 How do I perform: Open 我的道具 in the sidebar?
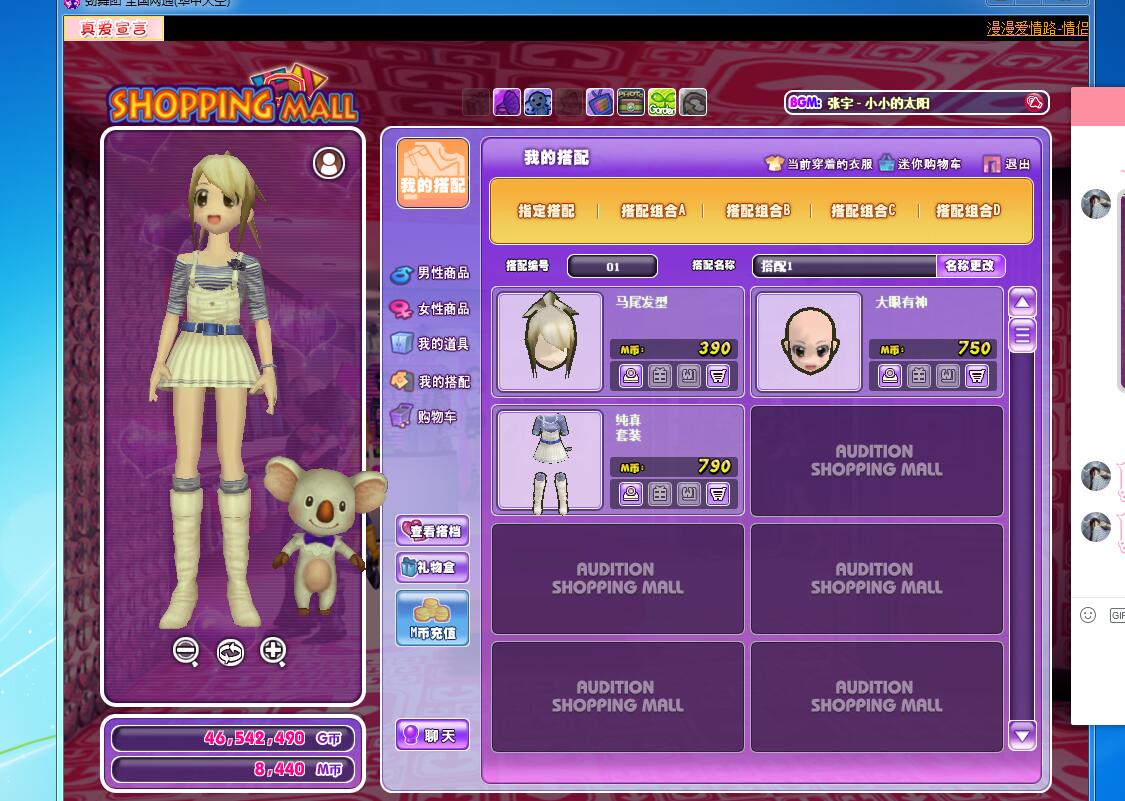(430, 344)
